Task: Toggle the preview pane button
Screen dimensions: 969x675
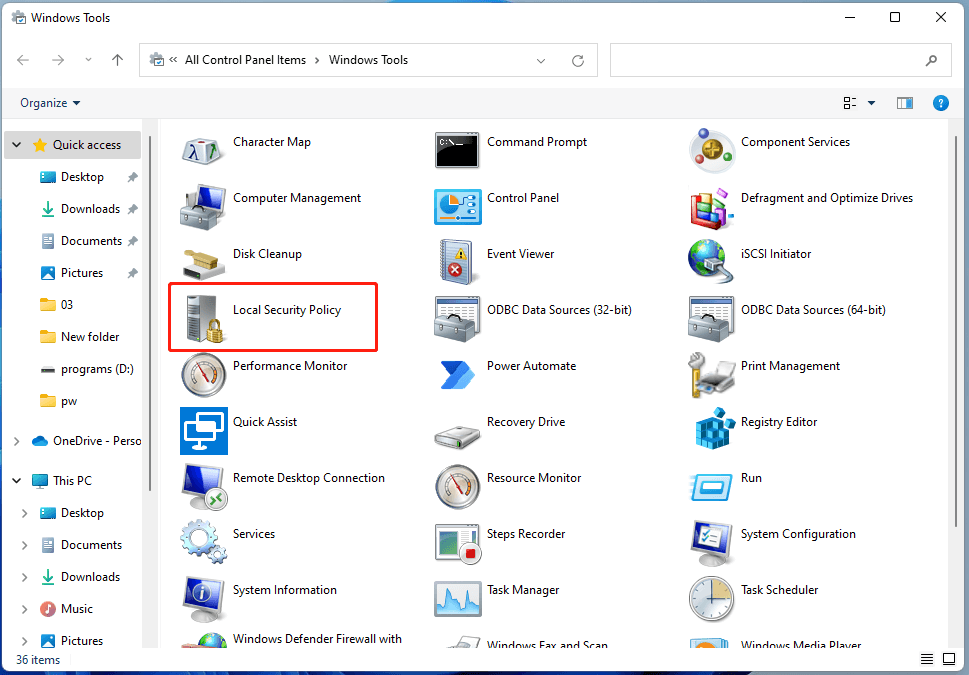Action: click(905, 103)
